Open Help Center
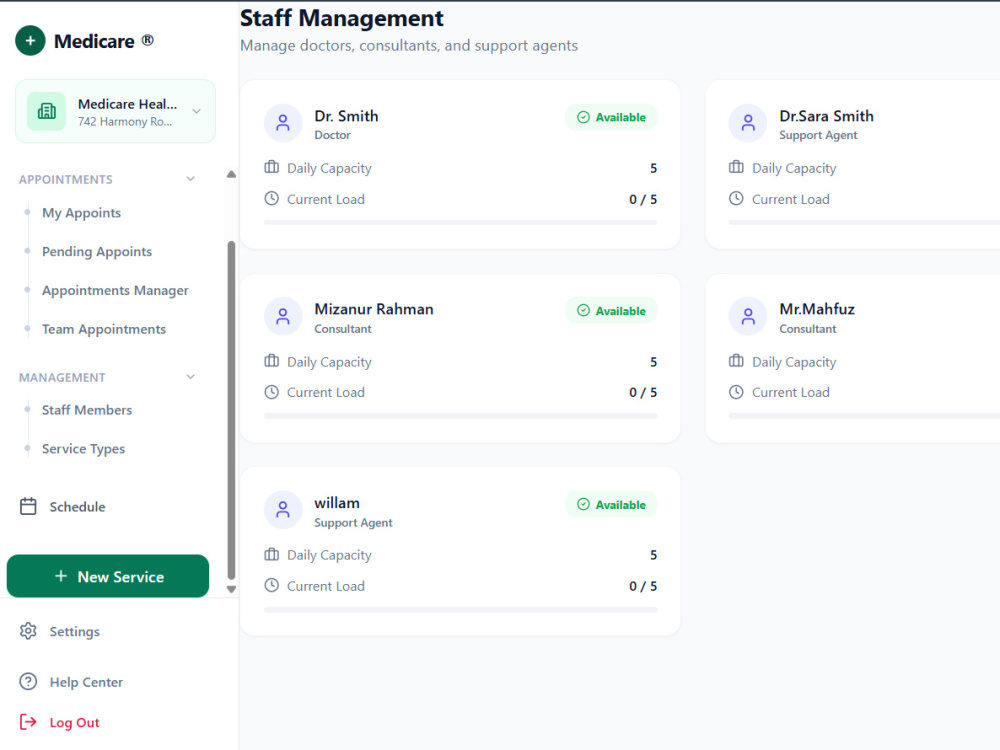Screen dimensions: 1000x750 [86, 682]
